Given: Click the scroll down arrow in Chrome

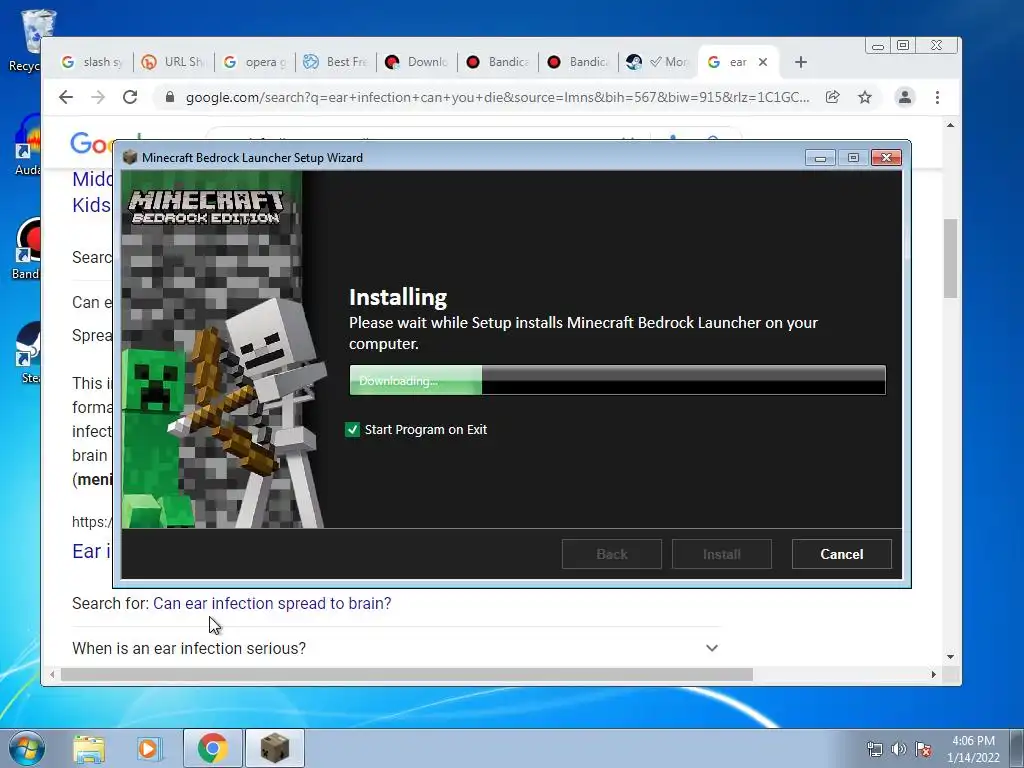Looking at the screenshot, I should click(x=950, y=657).
